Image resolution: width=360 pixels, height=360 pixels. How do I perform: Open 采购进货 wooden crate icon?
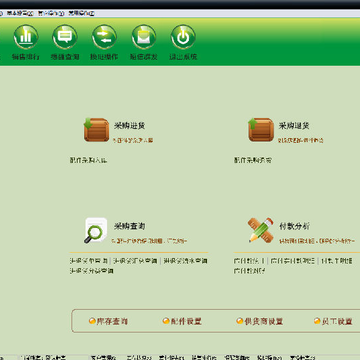[x=96, y=129]
